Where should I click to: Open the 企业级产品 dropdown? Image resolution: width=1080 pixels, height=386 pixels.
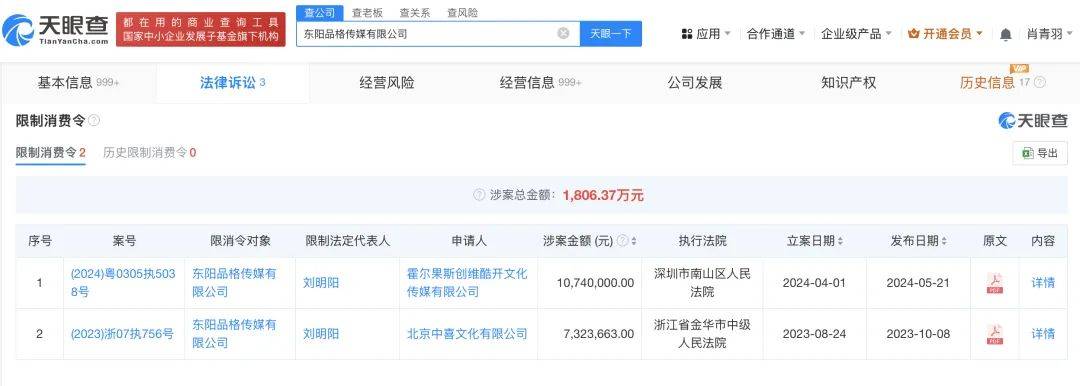point(856,34)
